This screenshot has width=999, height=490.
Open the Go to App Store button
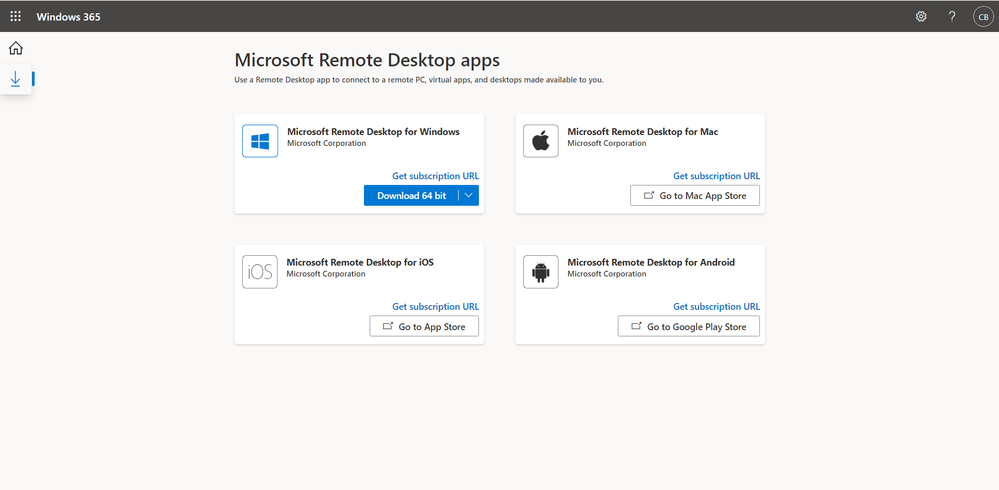point(424,327)
